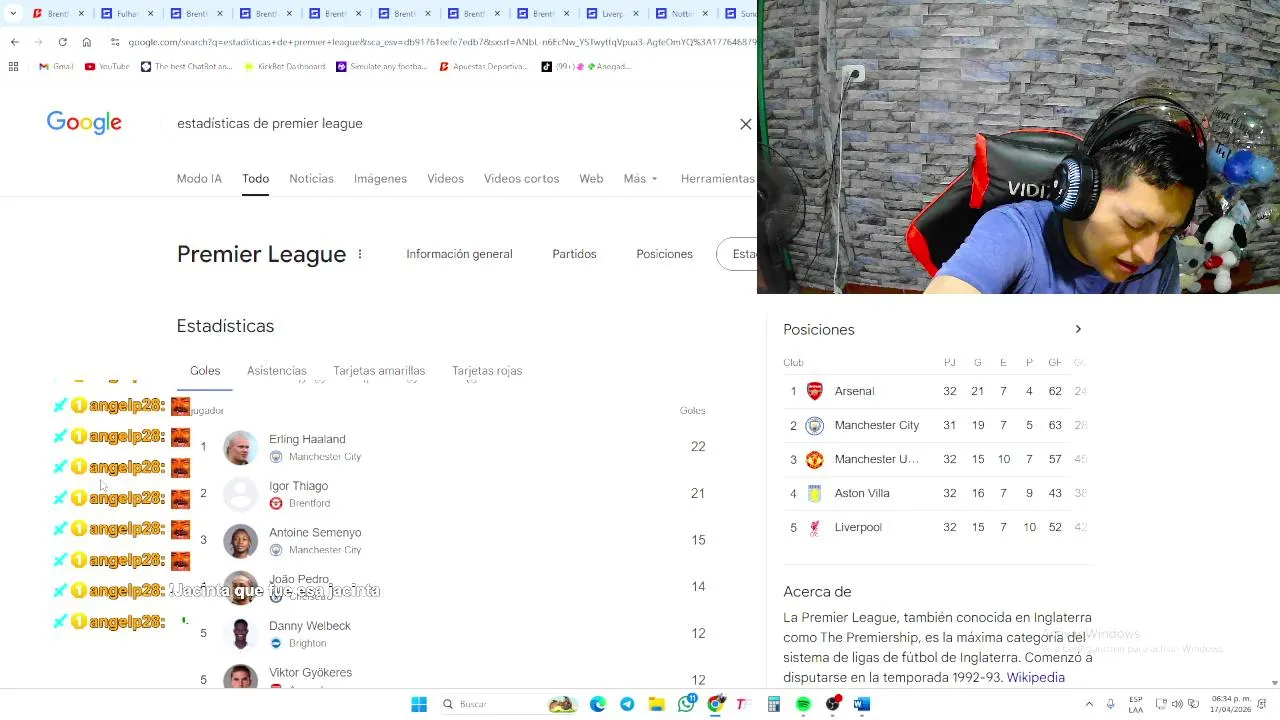Go back to the previous page
Image resolution: width=1280 pixels, height=720 pixels.
[x=14, y=42]
